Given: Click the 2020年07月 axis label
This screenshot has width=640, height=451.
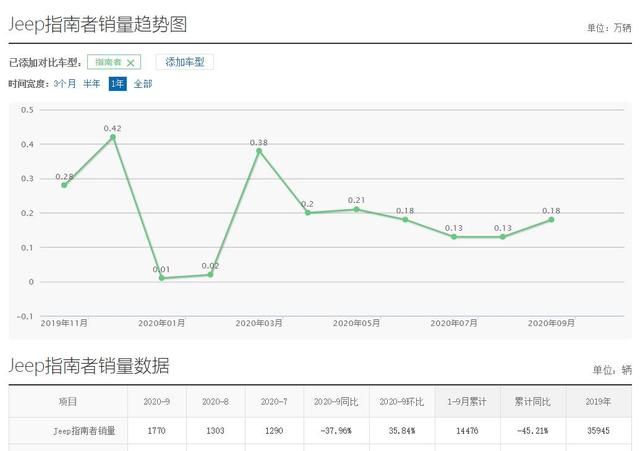Looking at the screenshot, I should [x=454, y=323].
